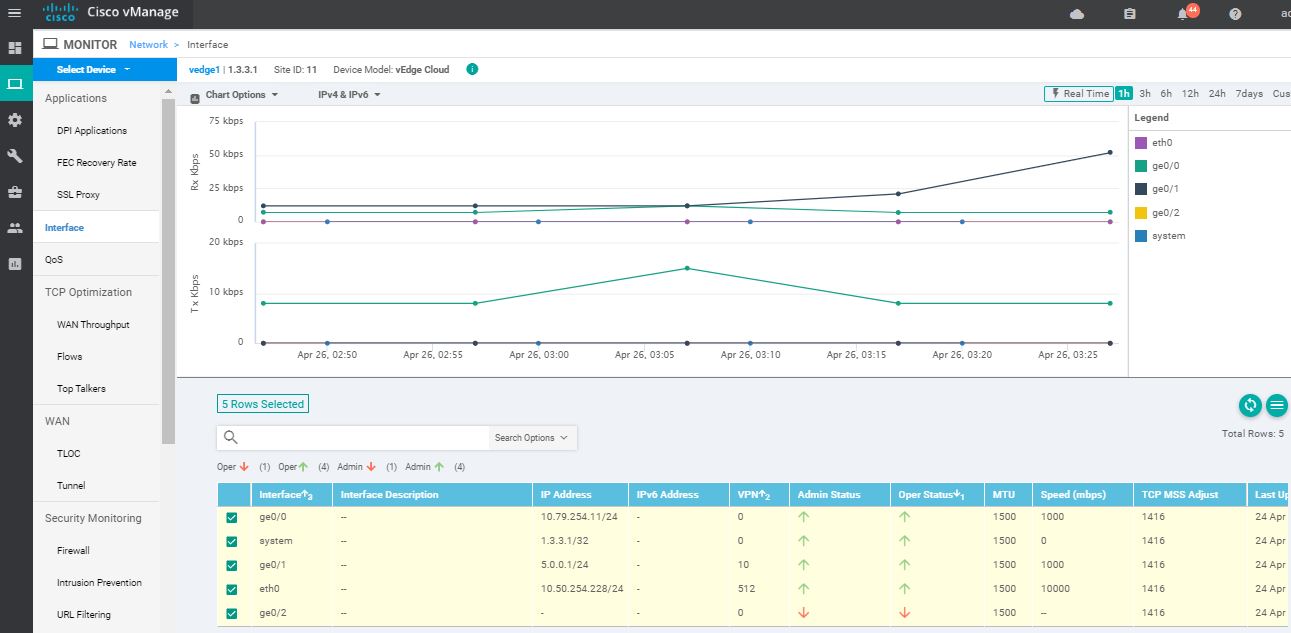
Task: Open Firewall in the left menu
Action: coord(73,551)
